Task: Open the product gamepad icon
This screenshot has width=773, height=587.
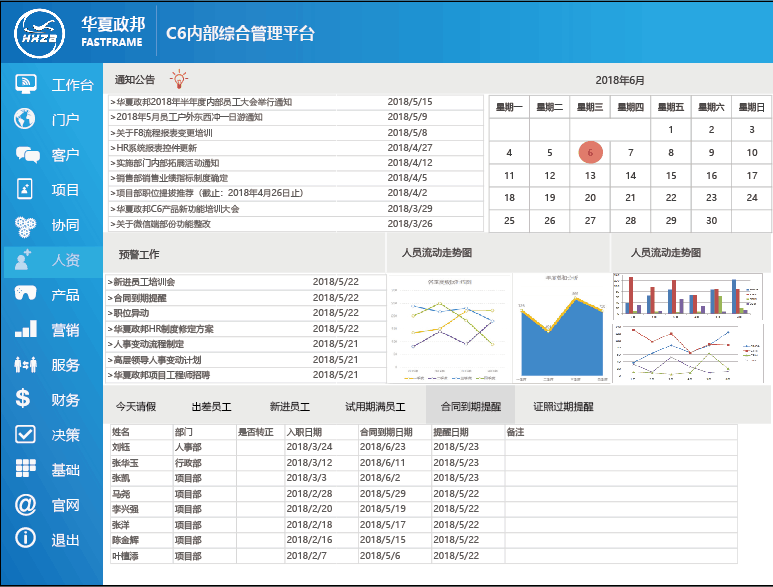Action: point(26,295)
